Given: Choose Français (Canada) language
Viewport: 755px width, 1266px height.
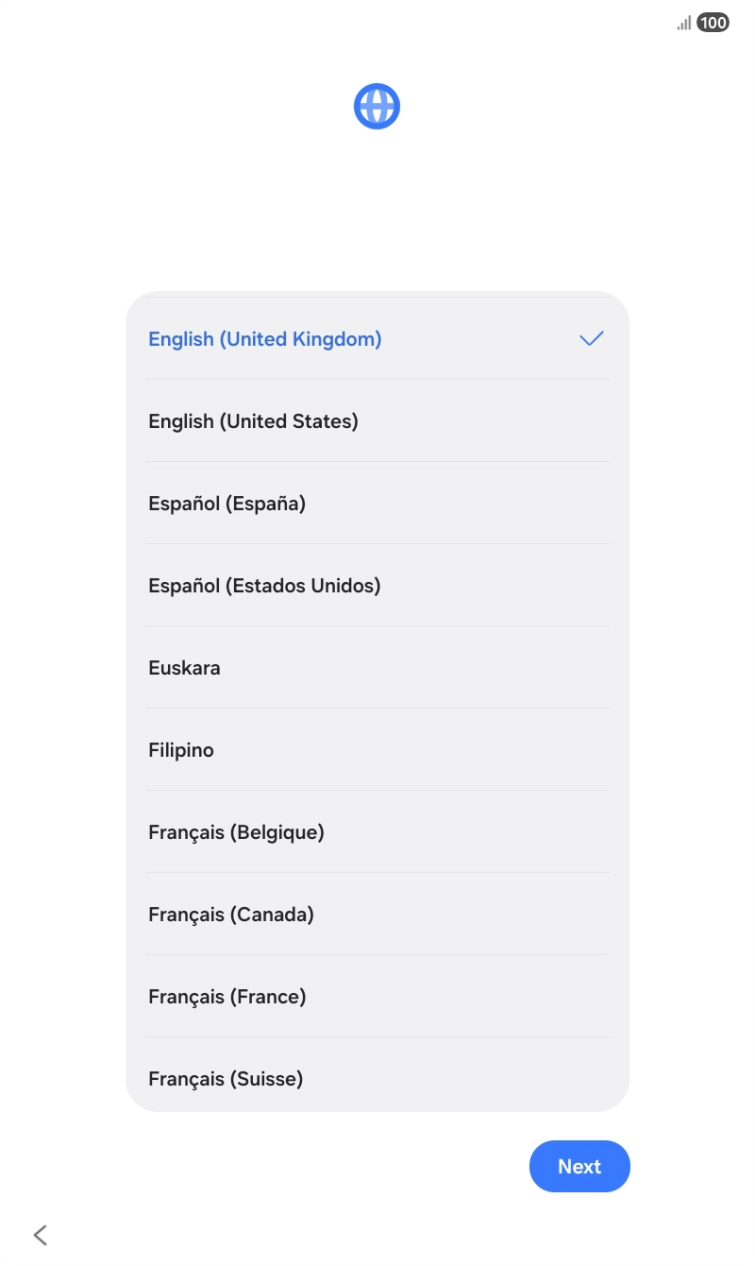Looking at the screenshot, I should tap(230, 913).
